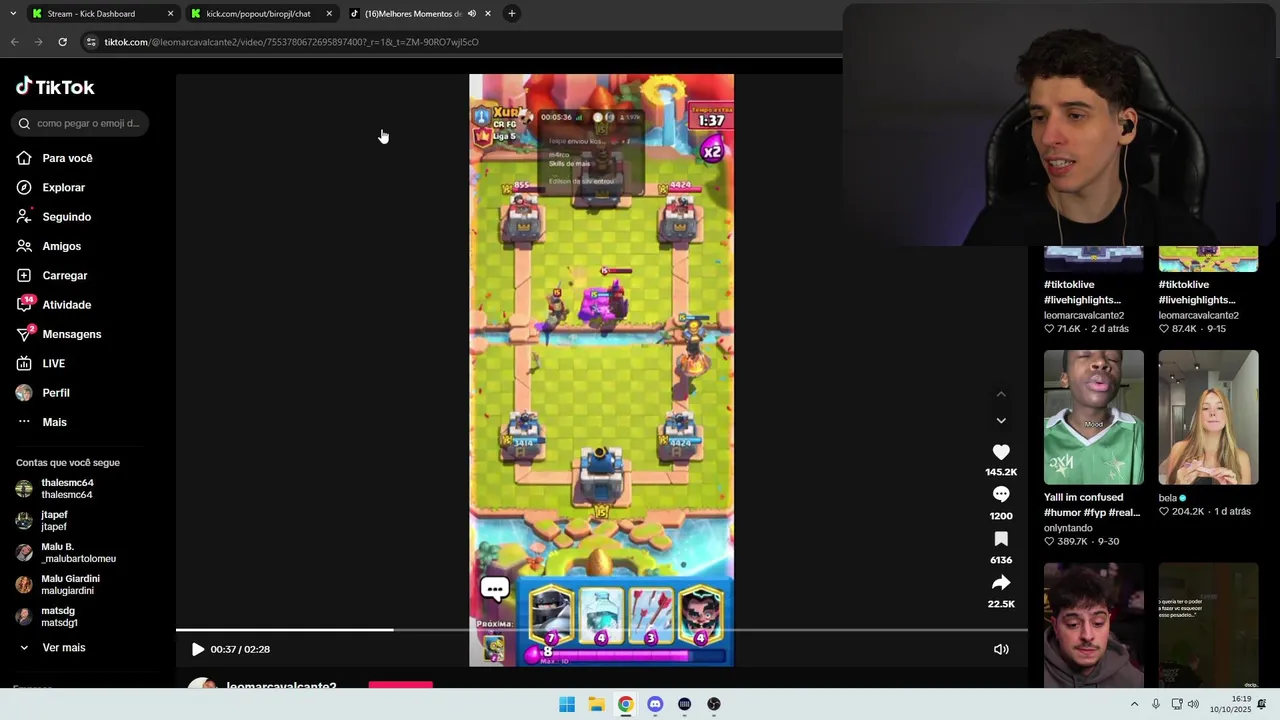Open Yalll im confused video thumbnail

[x=1094, y=417]
